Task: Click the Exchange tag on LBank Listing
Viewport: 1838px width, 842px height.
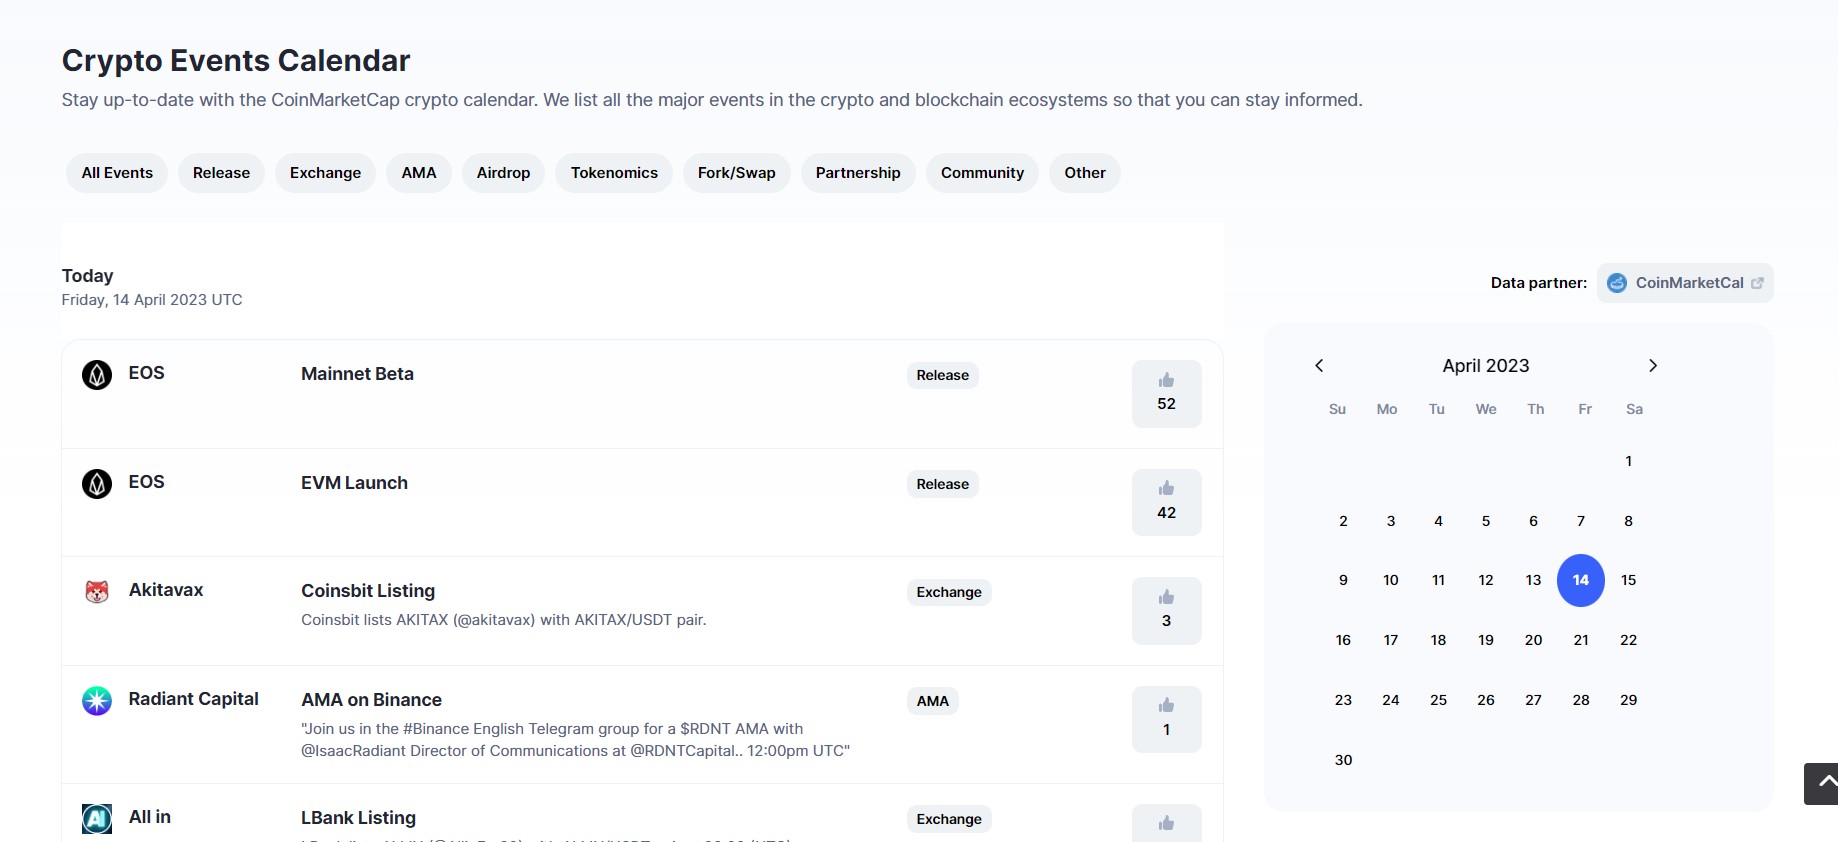Action: 949,819
